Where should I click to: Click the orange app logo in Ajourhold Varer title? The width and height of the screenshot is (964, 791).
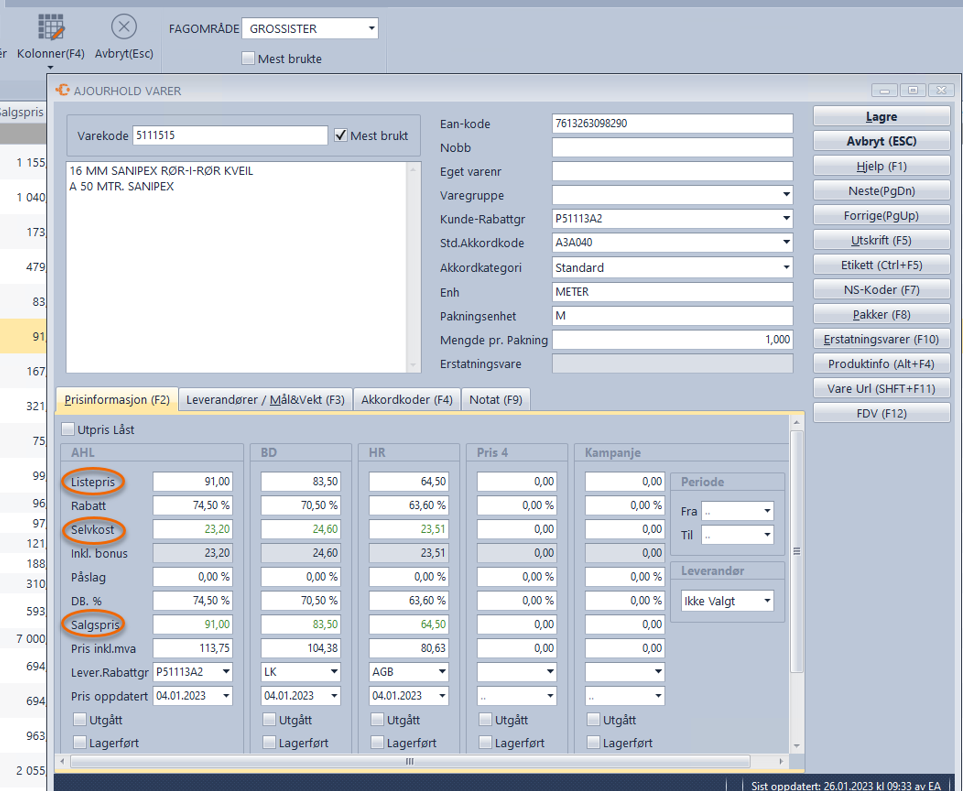click(63, 90)
